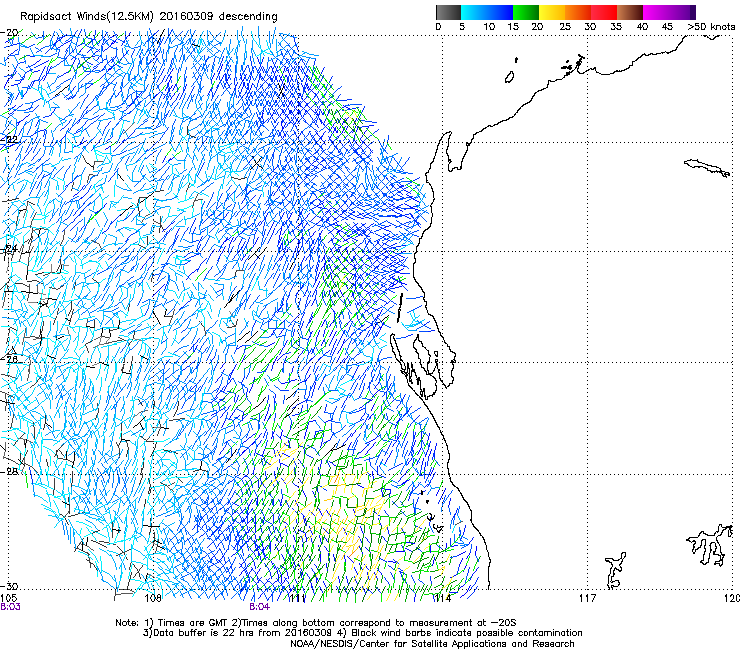Image resolution: width=740 pixels, height=650 pixels.
Task: Click the yellow 20-25 knots legend swatch
Action: (552, 12)
